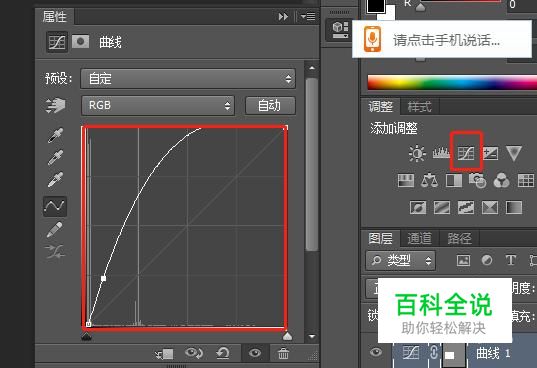Screen dimensions: 537x368
Task: Open the 类型 layer filter dropdown
Action: pyautogui.click(x=400, y=261)
